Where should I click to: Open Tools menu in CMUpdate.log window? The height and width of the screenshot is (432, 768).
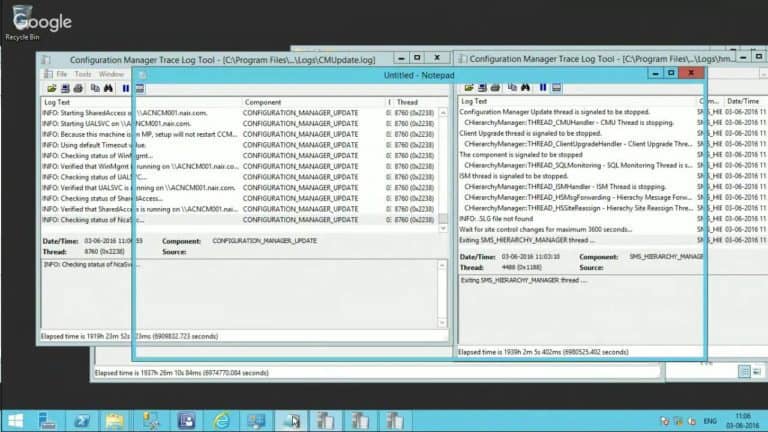click(83, 74)
